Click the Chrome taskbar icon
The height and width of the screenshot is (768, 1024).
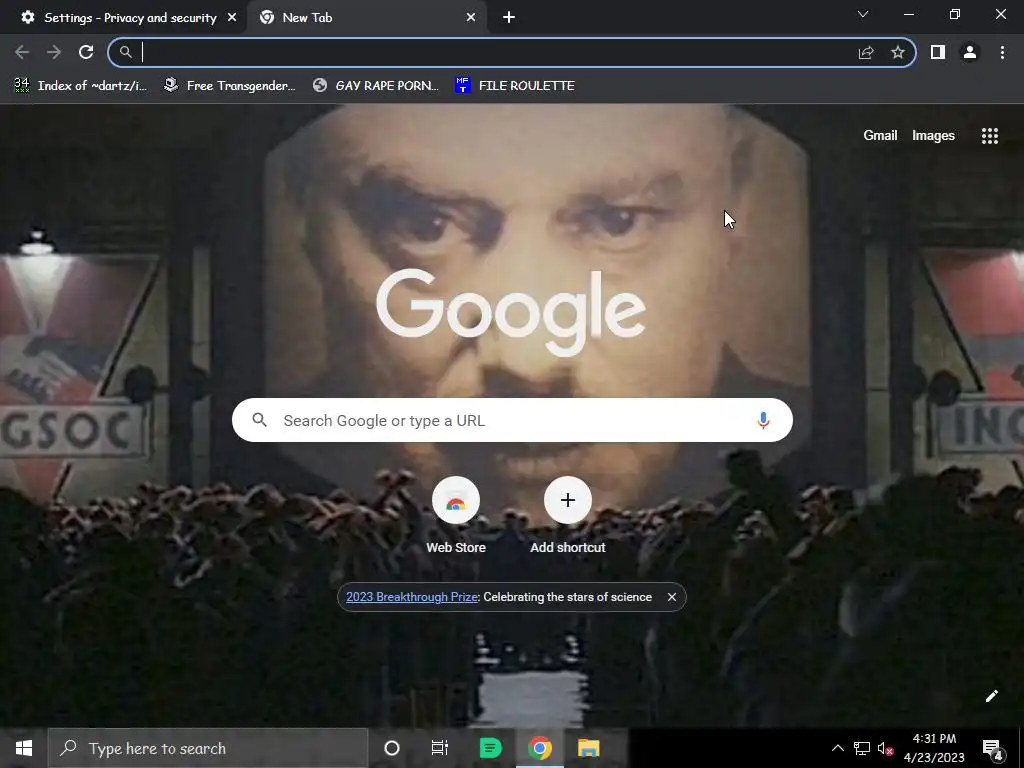pos(540,748)
